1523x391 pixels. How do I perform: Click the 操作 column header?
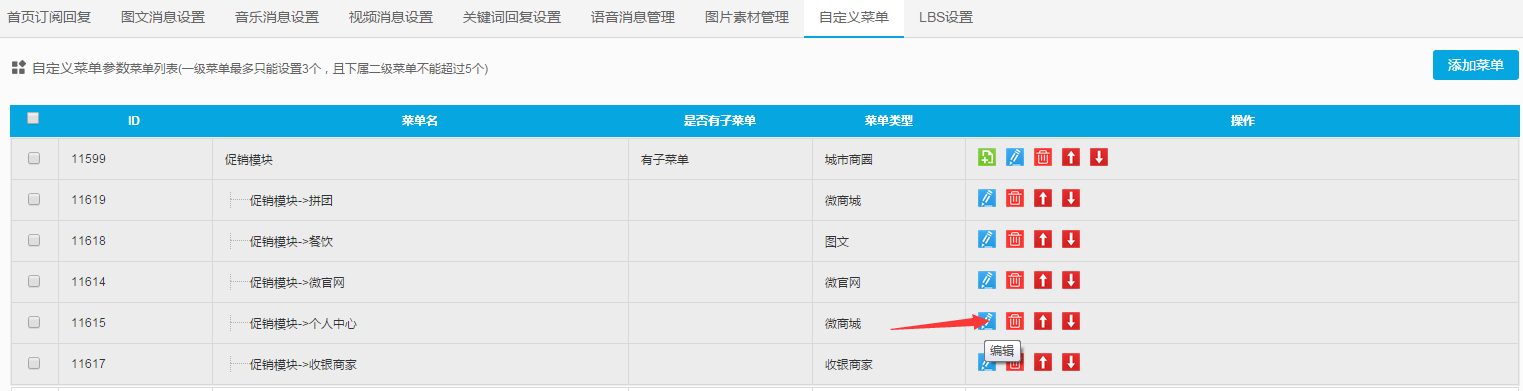coord(1242,121)
